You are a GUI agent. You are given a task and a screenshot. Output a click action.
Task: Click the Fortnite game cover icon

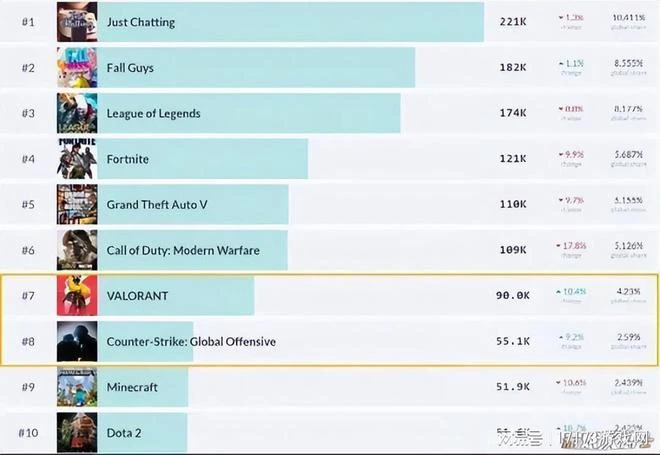tap(77, 159)
